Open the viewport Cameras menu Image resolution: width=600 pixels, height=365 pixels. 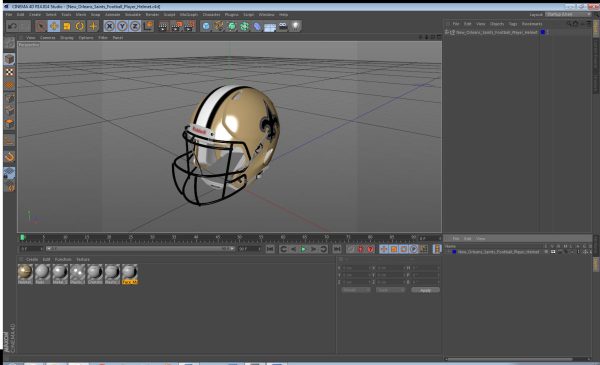tap(48, 37)
